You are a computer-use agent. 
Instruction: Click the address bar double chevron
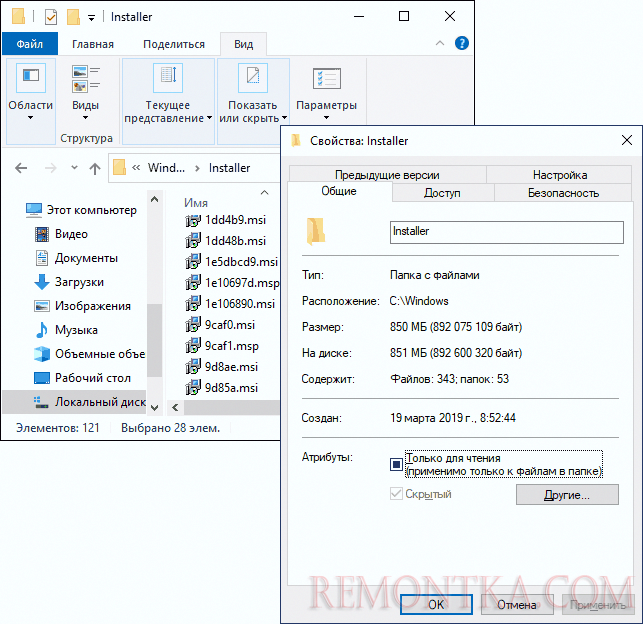(x=136, y=168)
